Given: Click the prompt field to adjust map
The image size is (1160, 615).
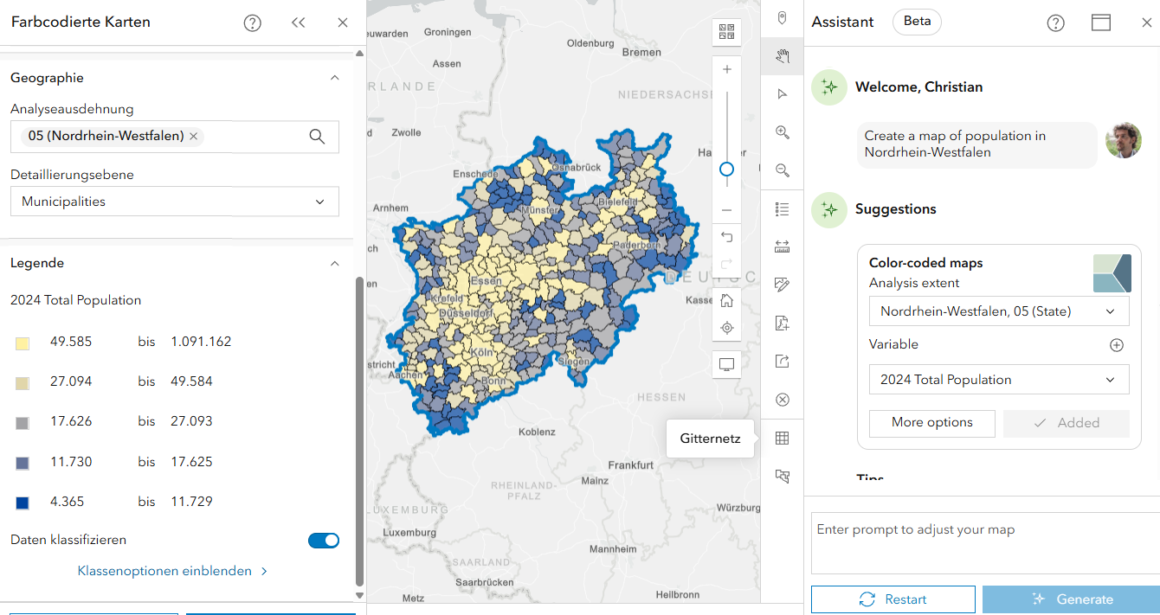Looking at the screenshot, I should [x=985, y=543].
